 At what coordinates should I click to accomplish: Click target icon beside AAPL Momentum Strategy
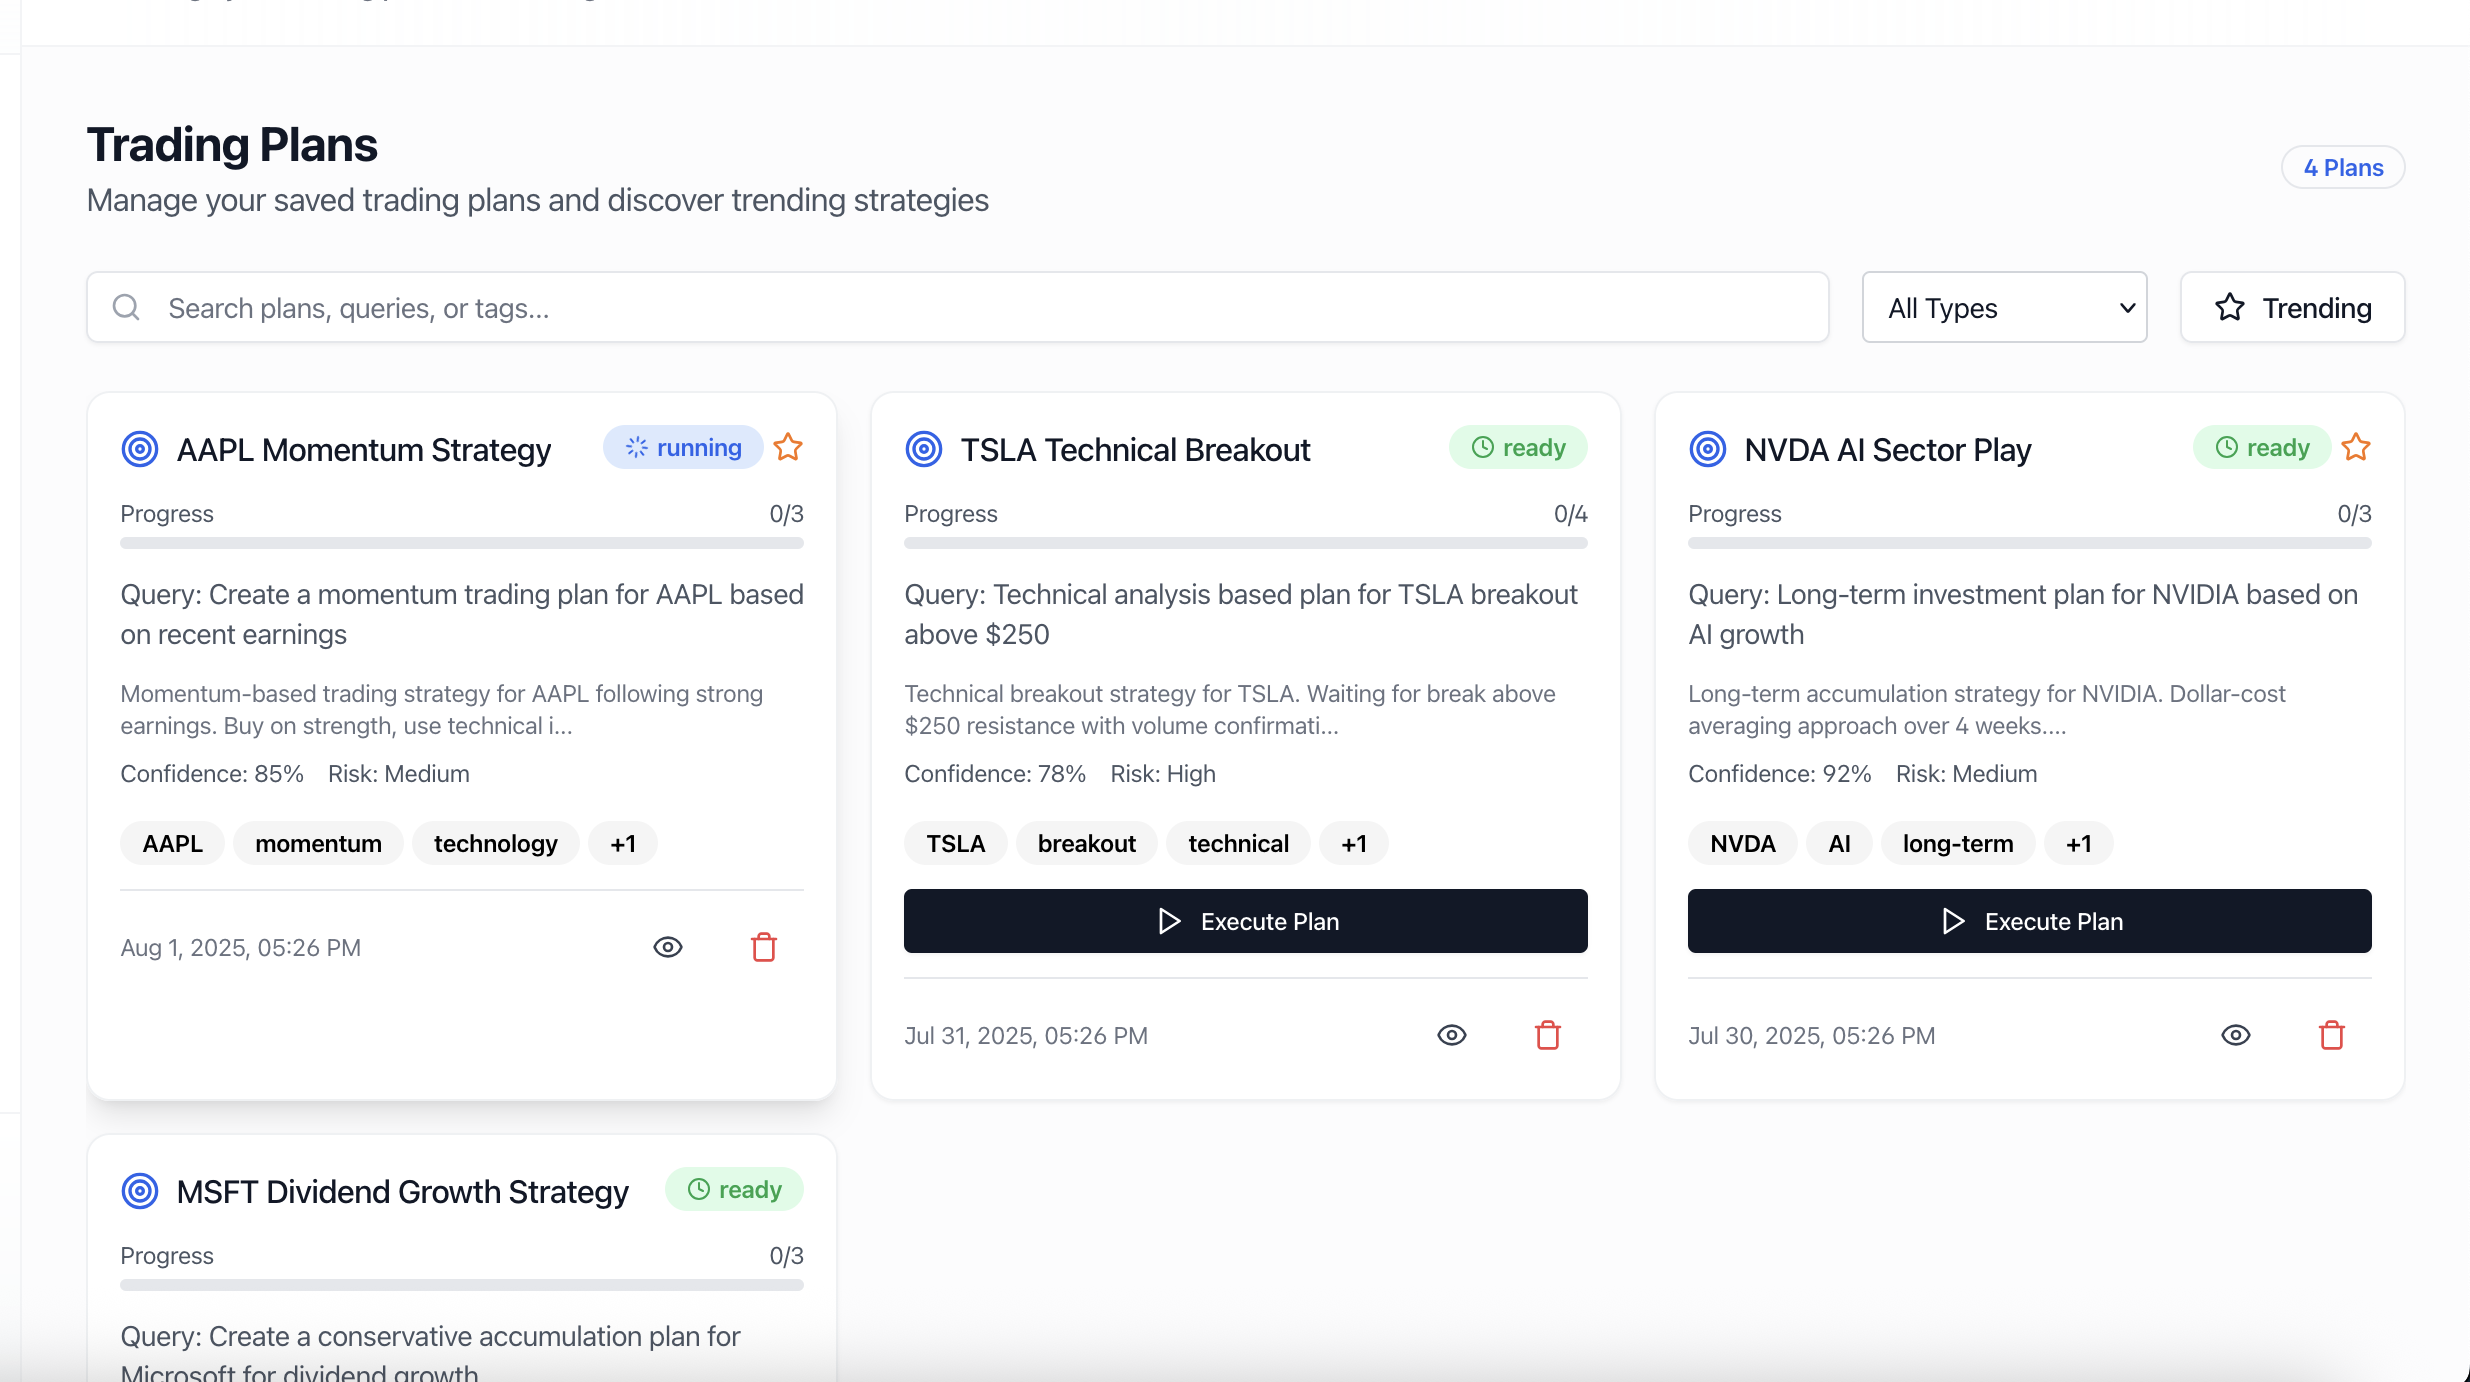coord(140,449)
